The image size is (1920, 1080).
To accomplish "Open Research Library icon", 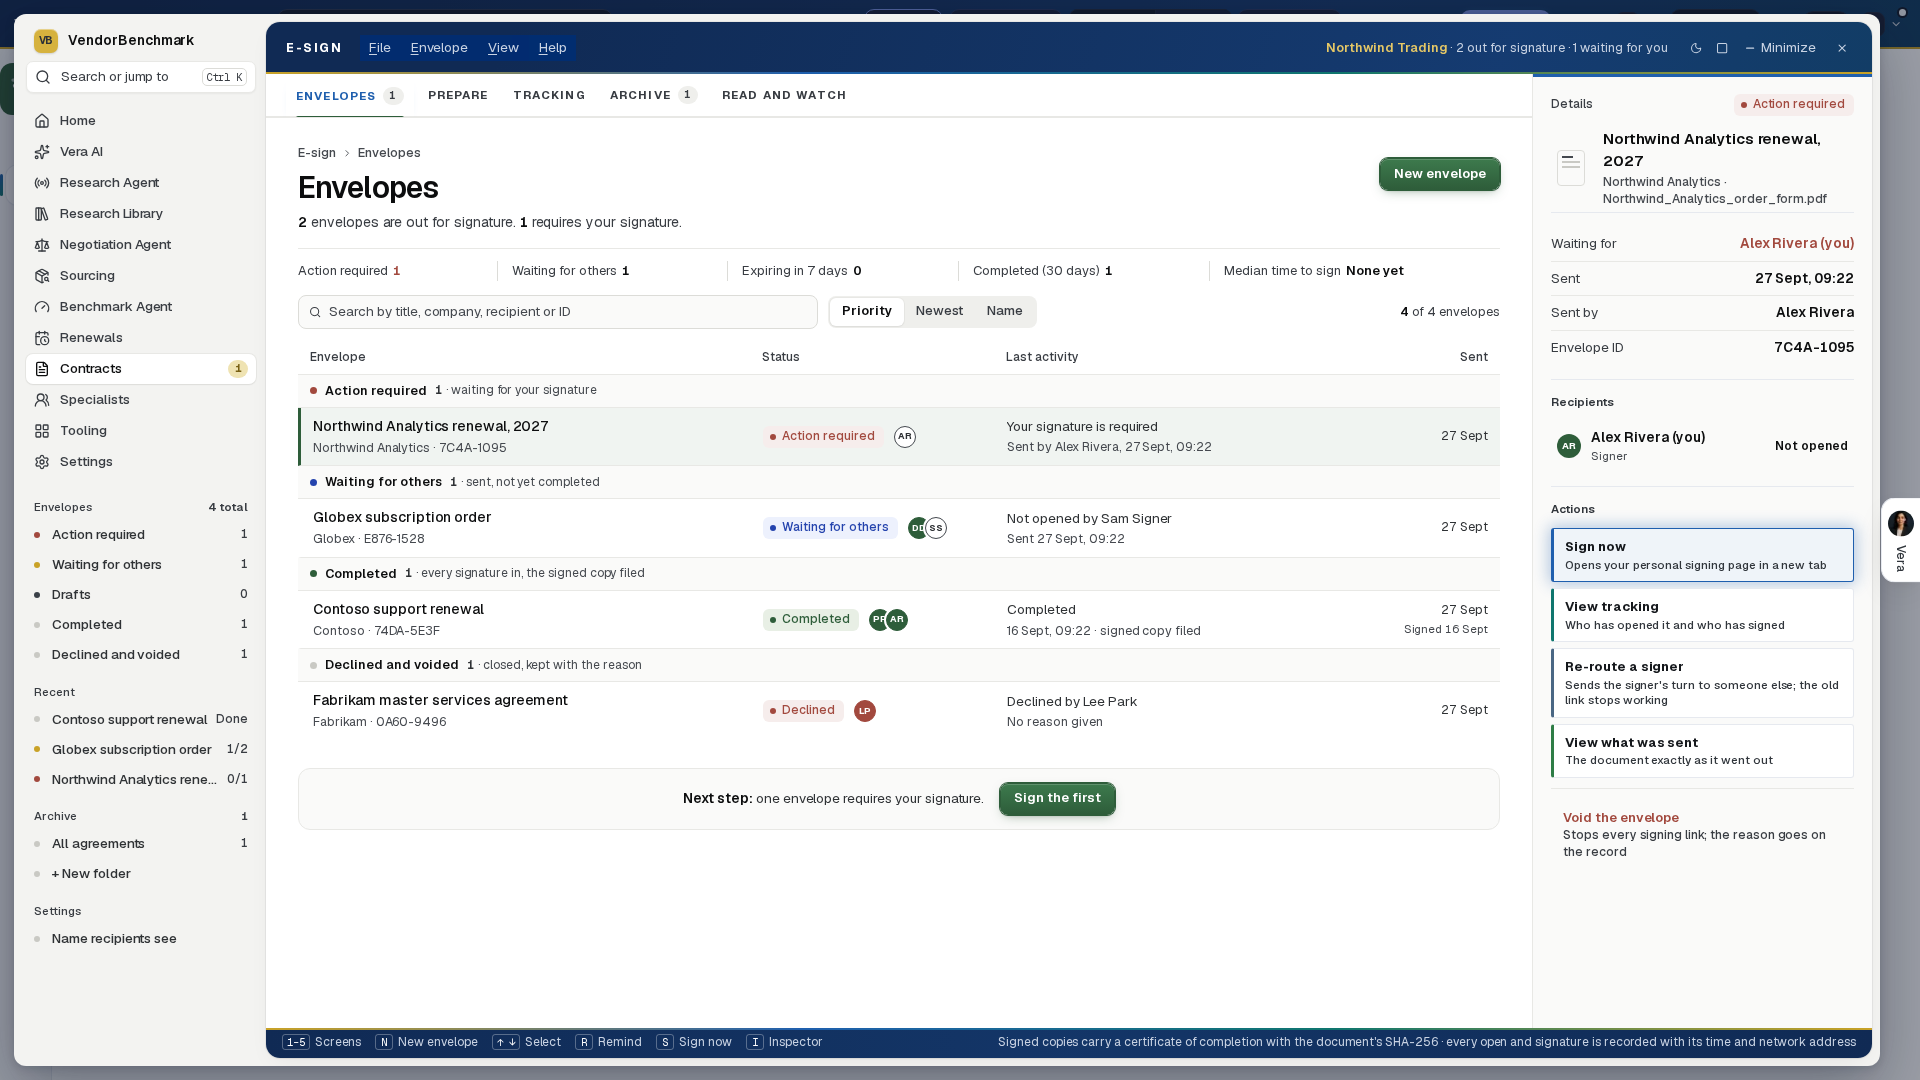I will point(42,214).
